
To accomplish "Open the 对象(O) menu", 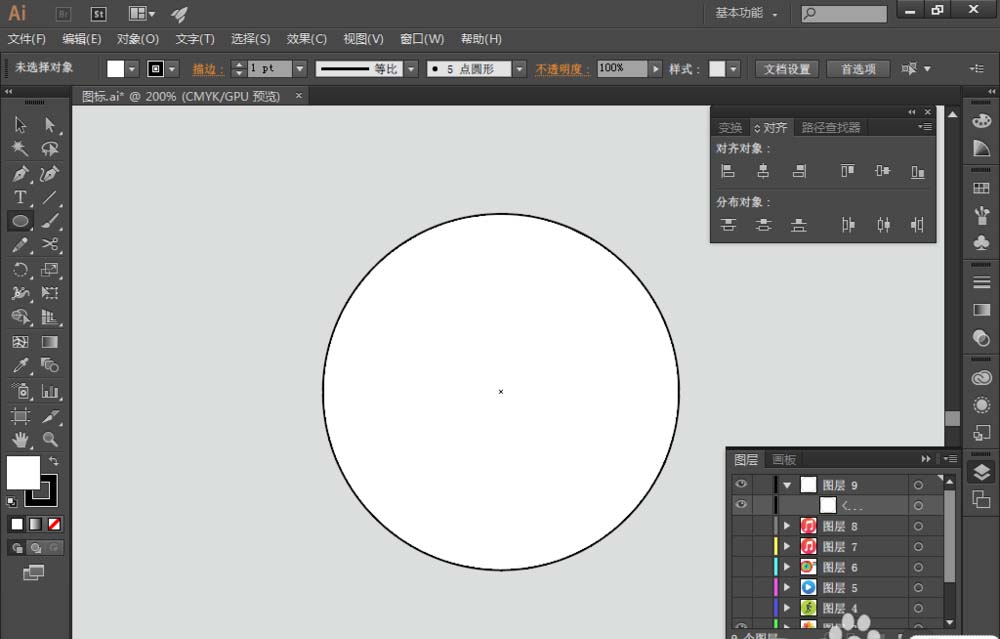I will pos(138,39).
